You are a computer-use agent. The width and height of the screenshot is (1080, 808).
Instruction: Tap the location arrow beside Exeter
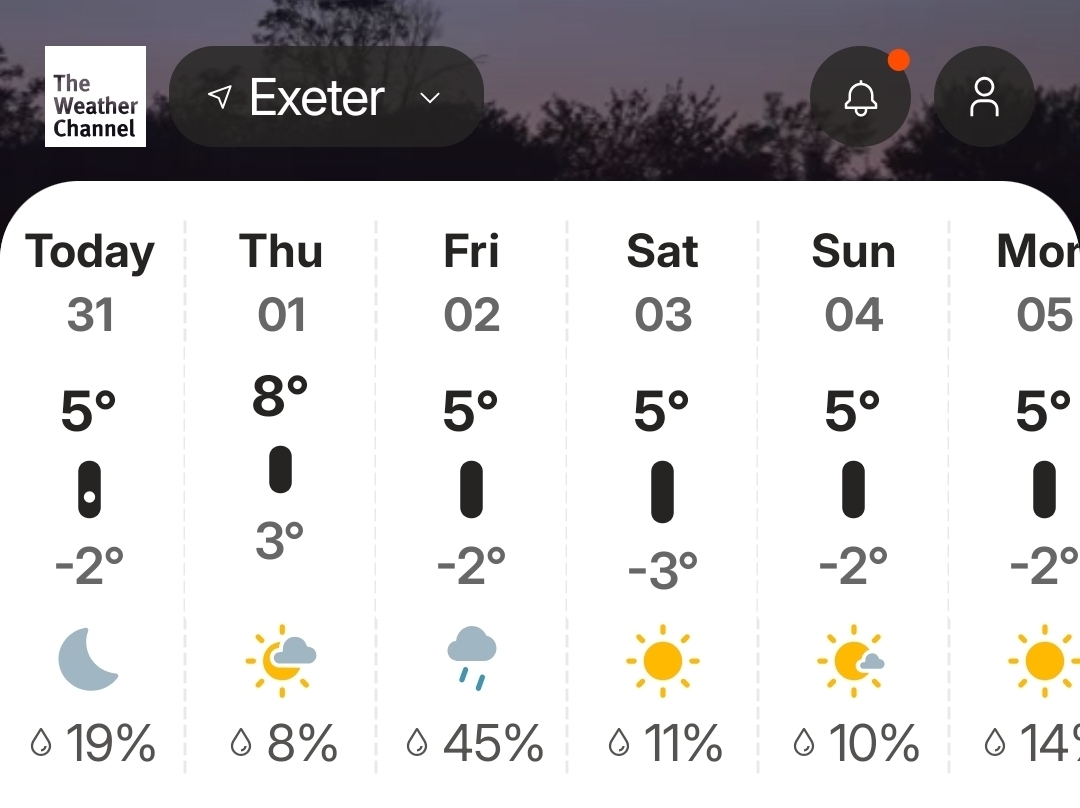coord(219,97)
